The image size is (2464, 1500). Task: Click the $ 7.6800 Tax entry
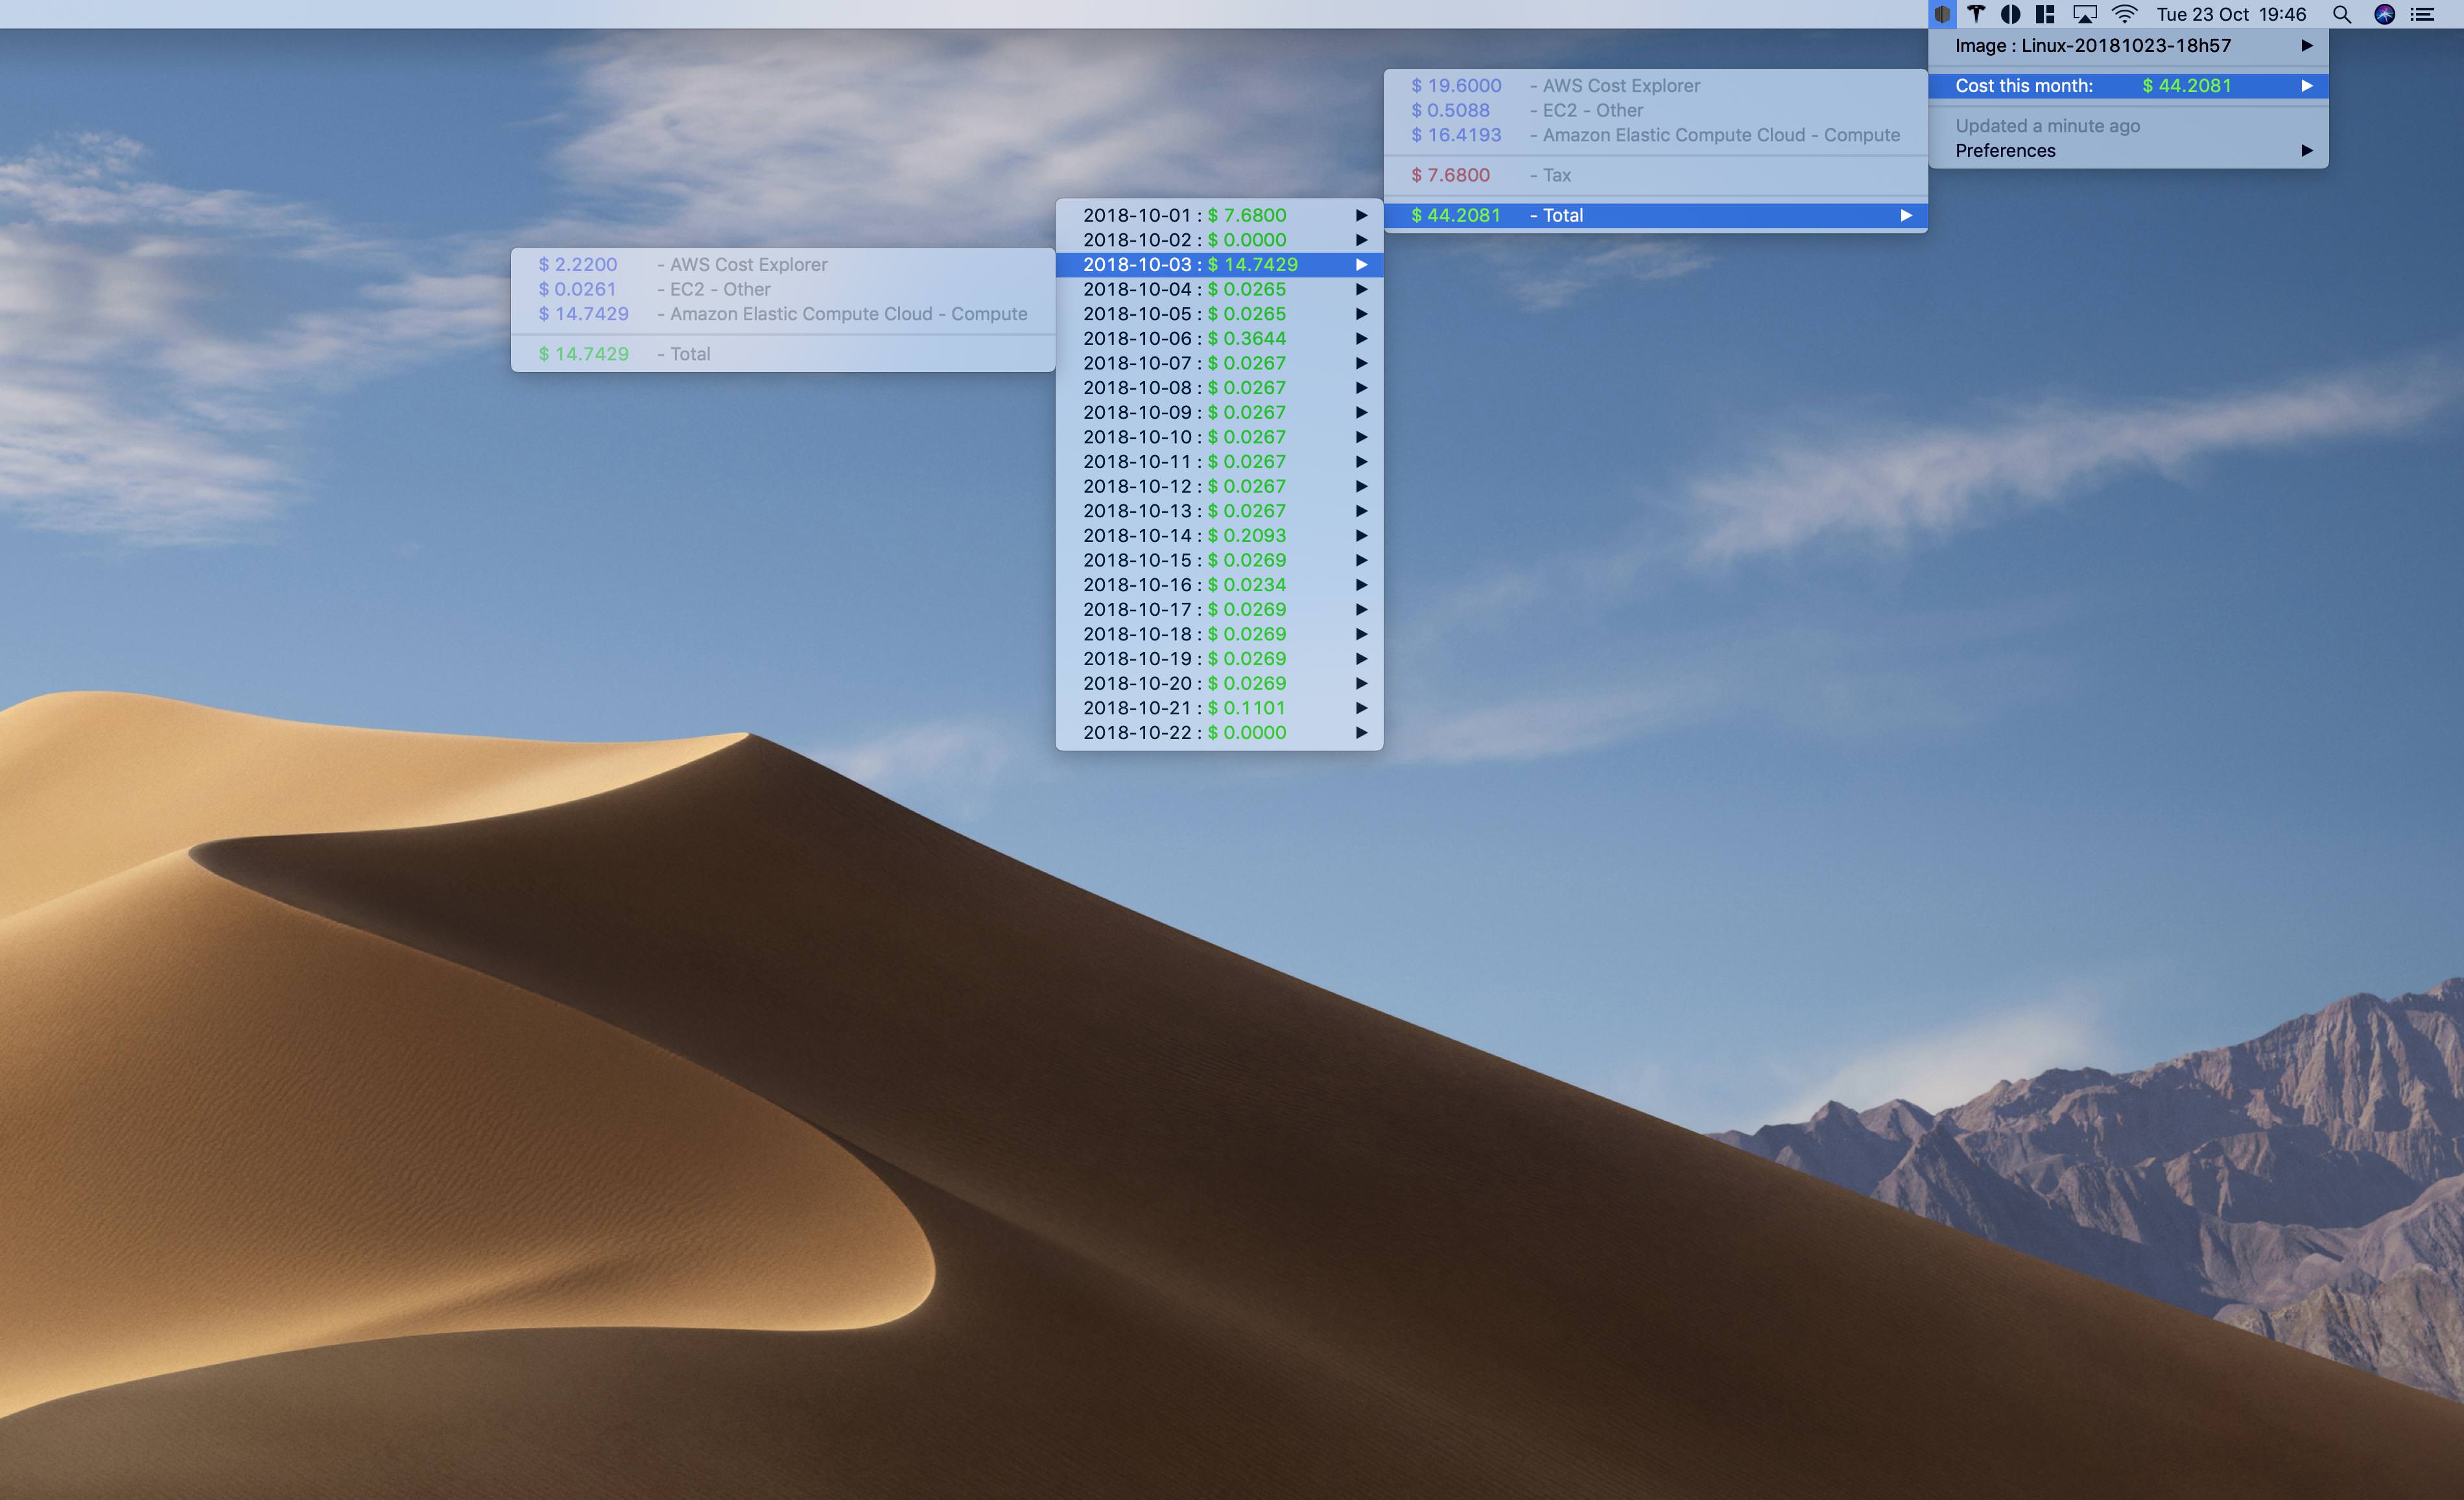(x=1655, y=175)
